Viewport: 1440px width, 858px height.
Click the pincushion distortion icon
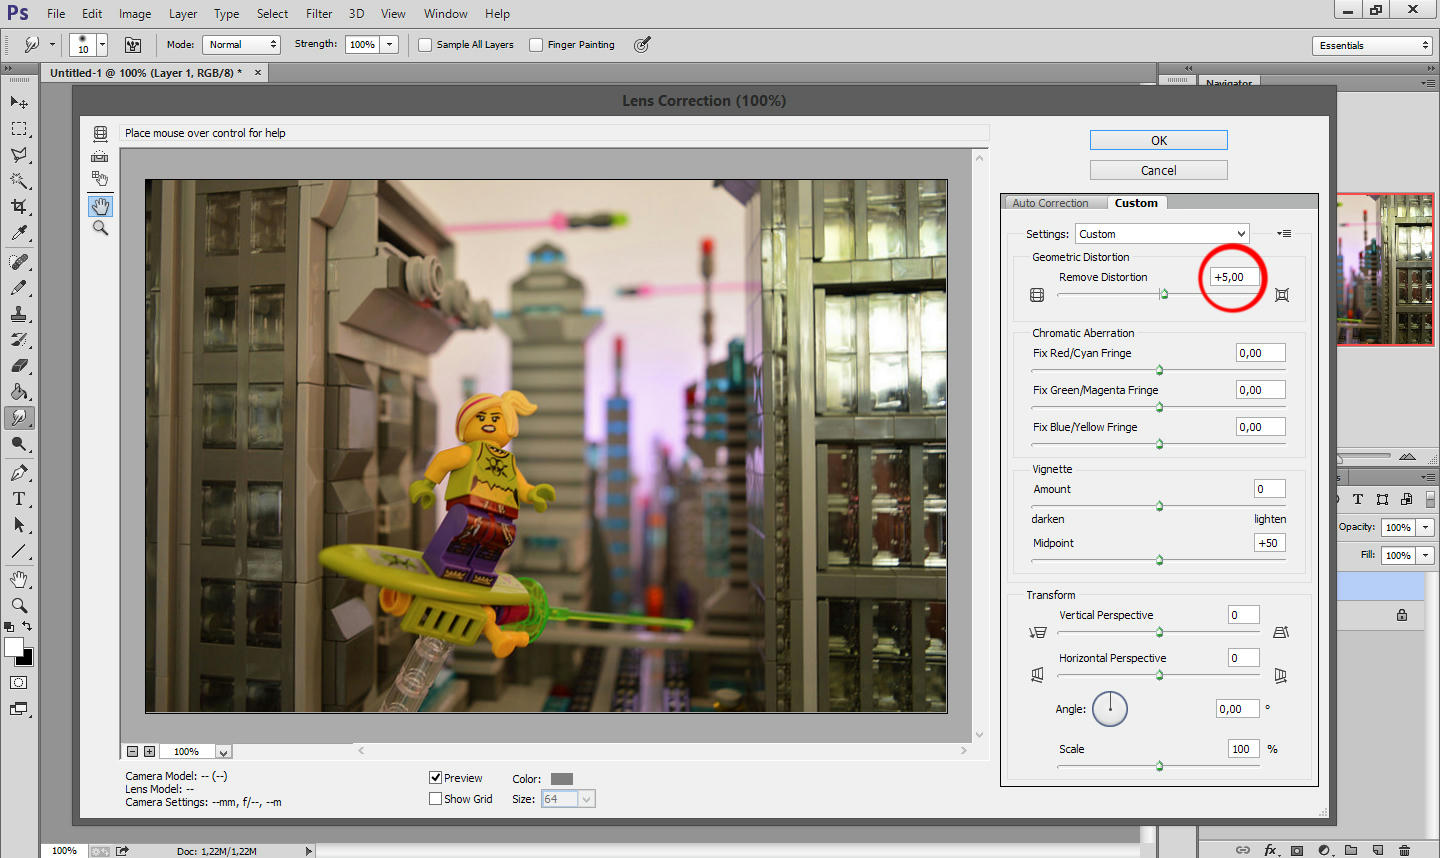tap(1282, 295)
